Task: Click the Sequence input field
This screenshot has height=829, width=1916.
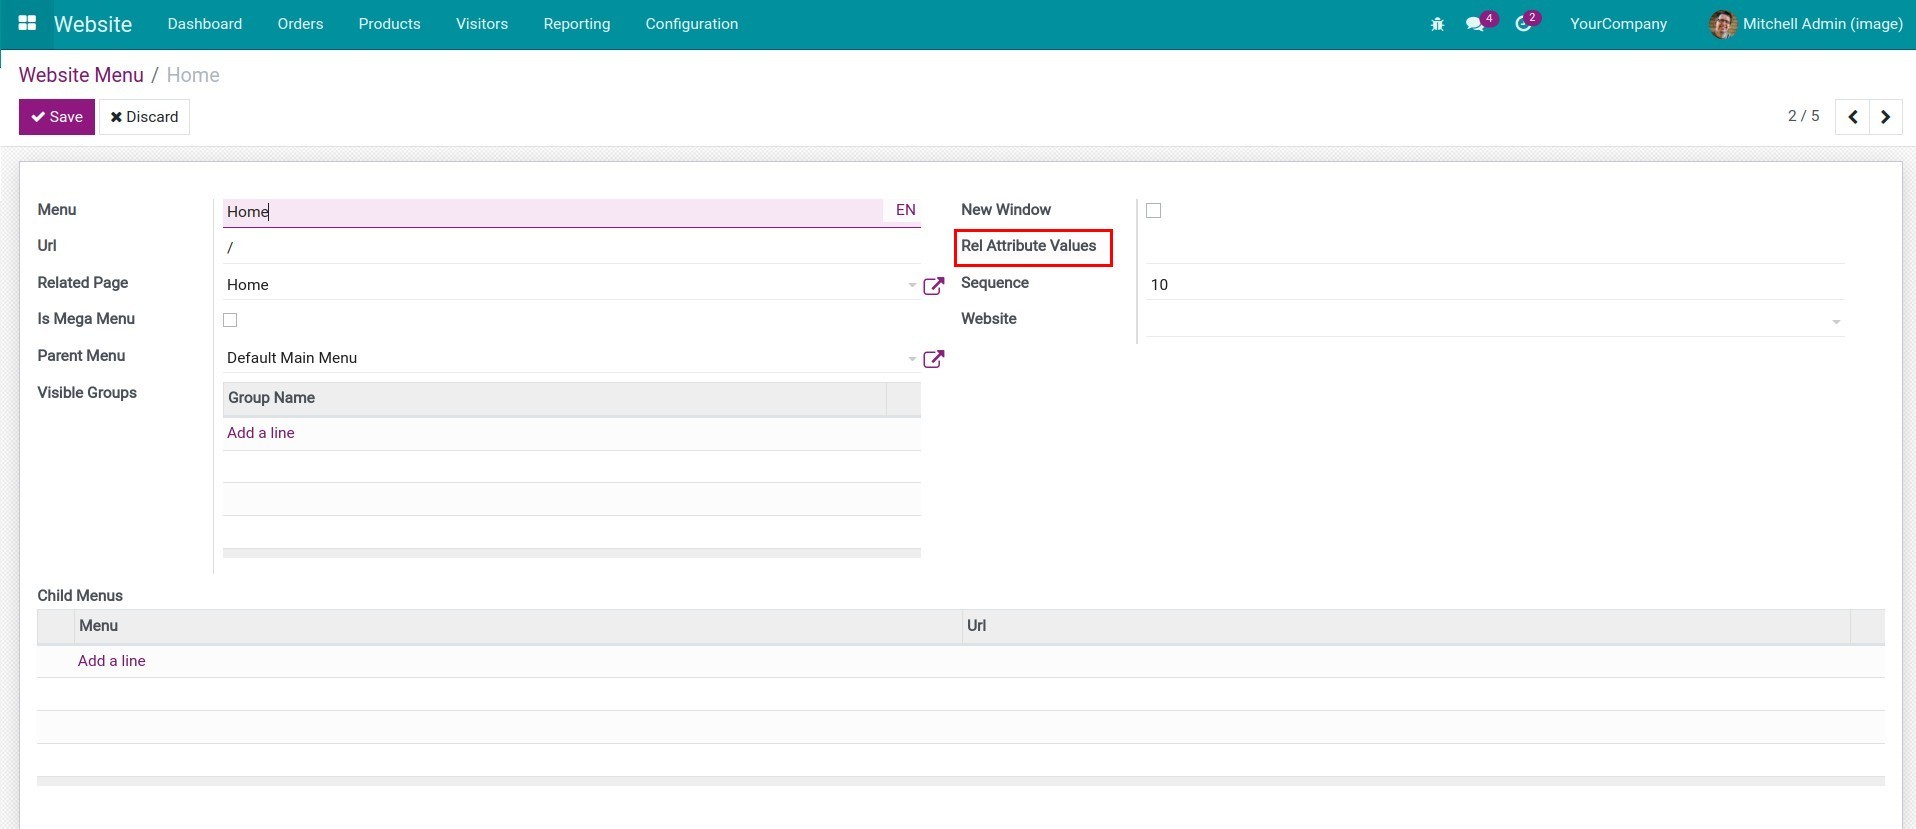Action: pos(1494,285)
